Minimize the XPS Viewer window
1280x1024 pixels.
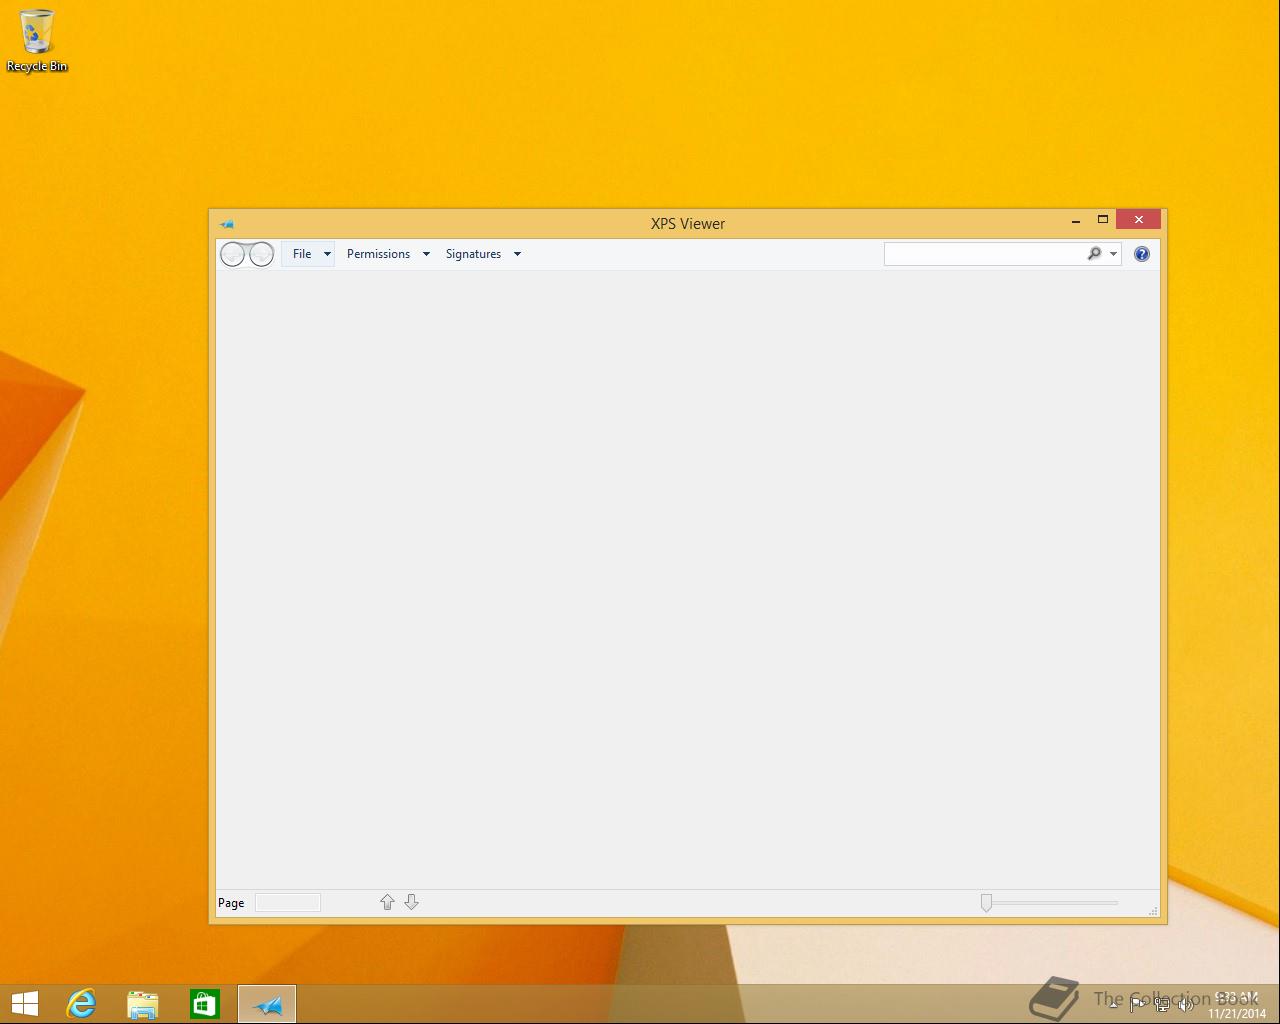[x=1076, y=220]
